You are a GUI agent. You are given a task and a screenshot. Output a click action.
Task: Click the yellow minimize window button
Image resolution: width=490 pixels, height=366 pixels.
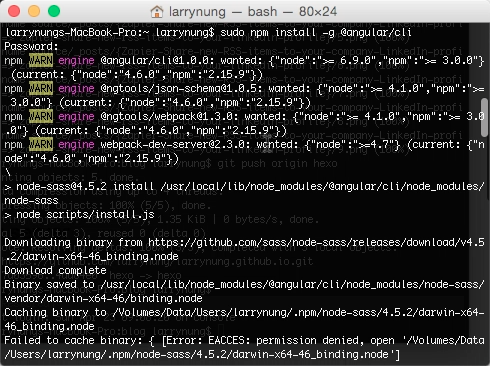[34, 11]
